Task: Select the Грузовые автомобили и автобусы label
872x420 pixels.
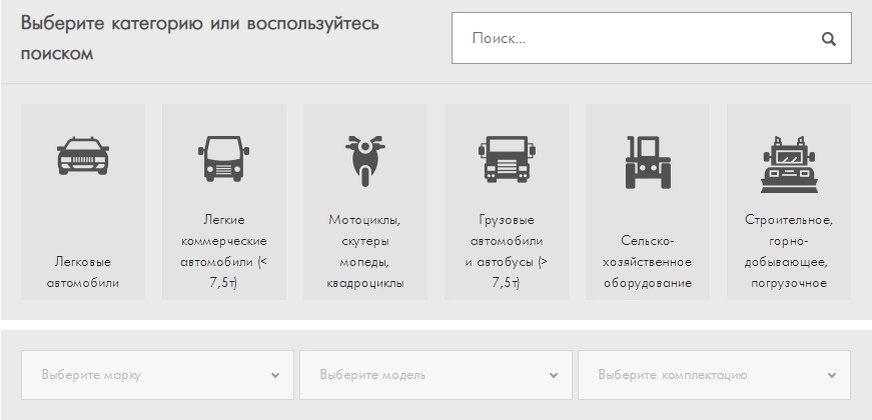Action: pyautogui.click(x=507, y=251)
